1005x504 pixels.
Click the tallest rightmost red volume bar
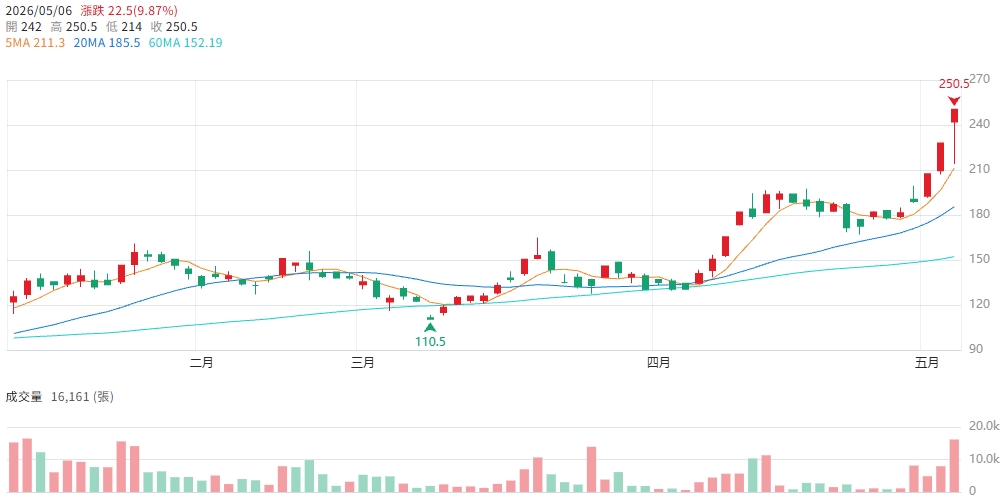pos(954,466)
